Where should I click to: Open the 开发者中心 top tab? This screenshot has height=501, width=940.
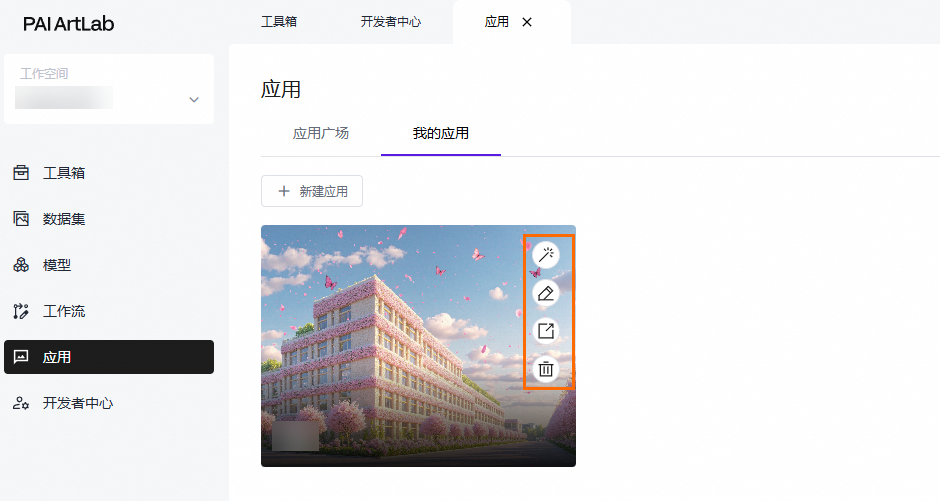(x=391, y=22)
